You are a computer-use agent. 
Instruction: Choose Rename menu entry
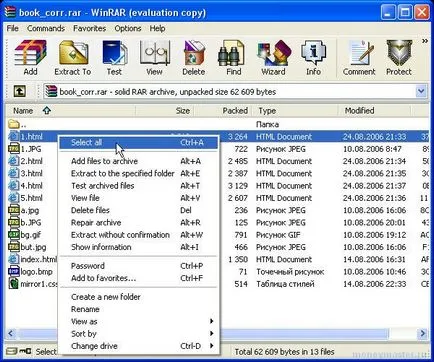138,309
